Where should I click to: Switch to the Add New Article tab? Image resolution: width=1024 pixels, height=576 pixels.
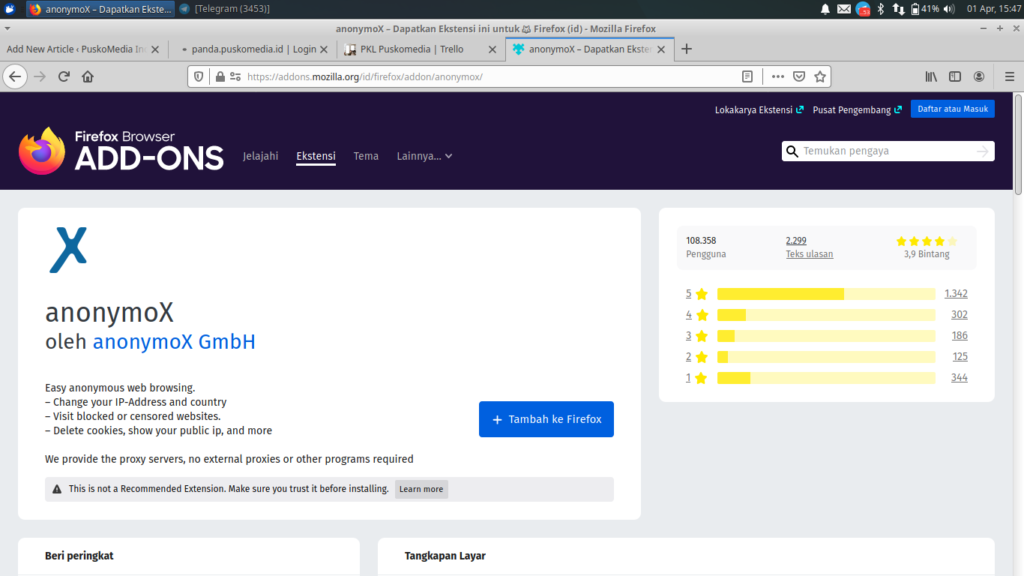76,49
